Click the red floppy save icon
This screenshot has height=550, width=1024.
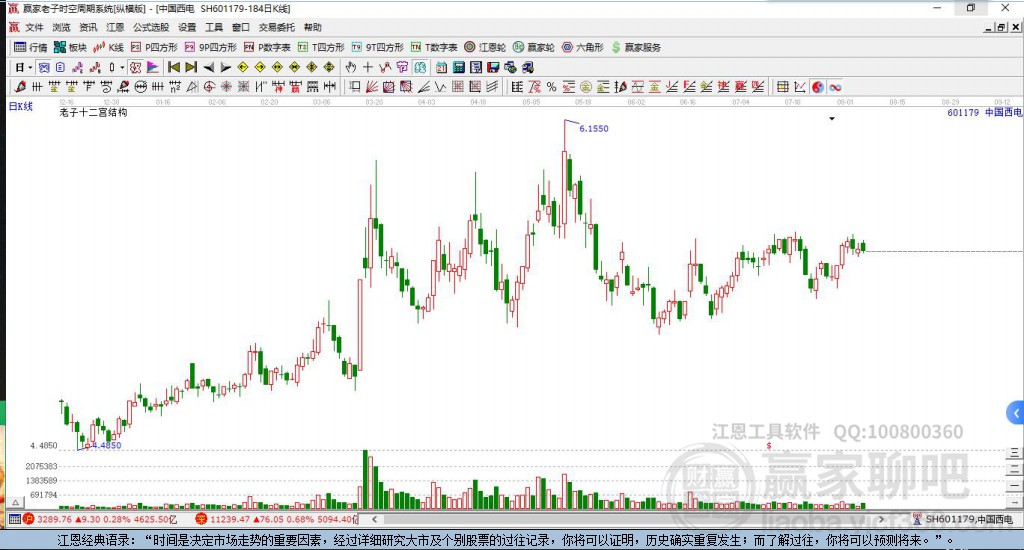point(493,67)
